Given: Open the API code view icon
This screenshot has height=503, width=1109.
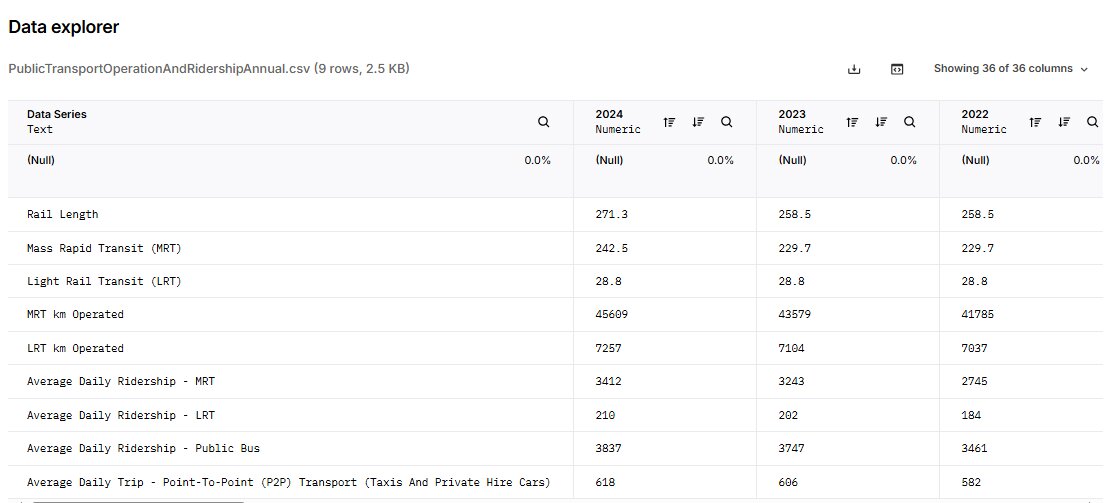Looking at the screenshot, I should pos(897,69).
